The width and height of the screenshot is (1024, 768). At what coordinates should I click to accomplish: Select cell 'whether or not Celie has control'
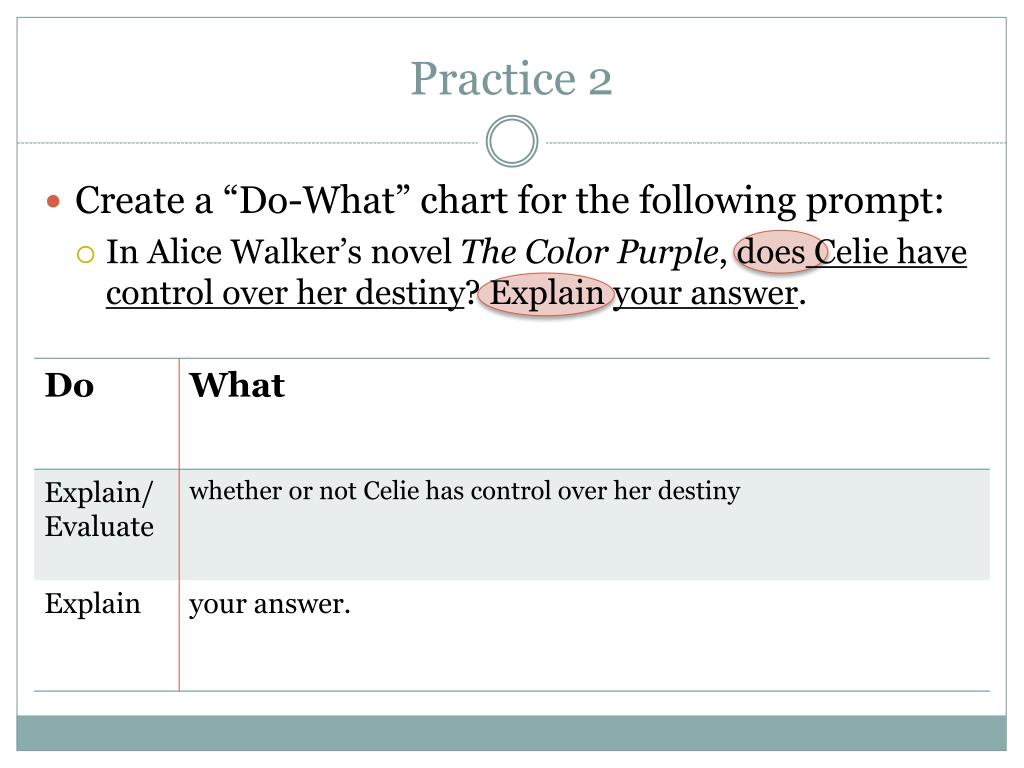point(584,524)
